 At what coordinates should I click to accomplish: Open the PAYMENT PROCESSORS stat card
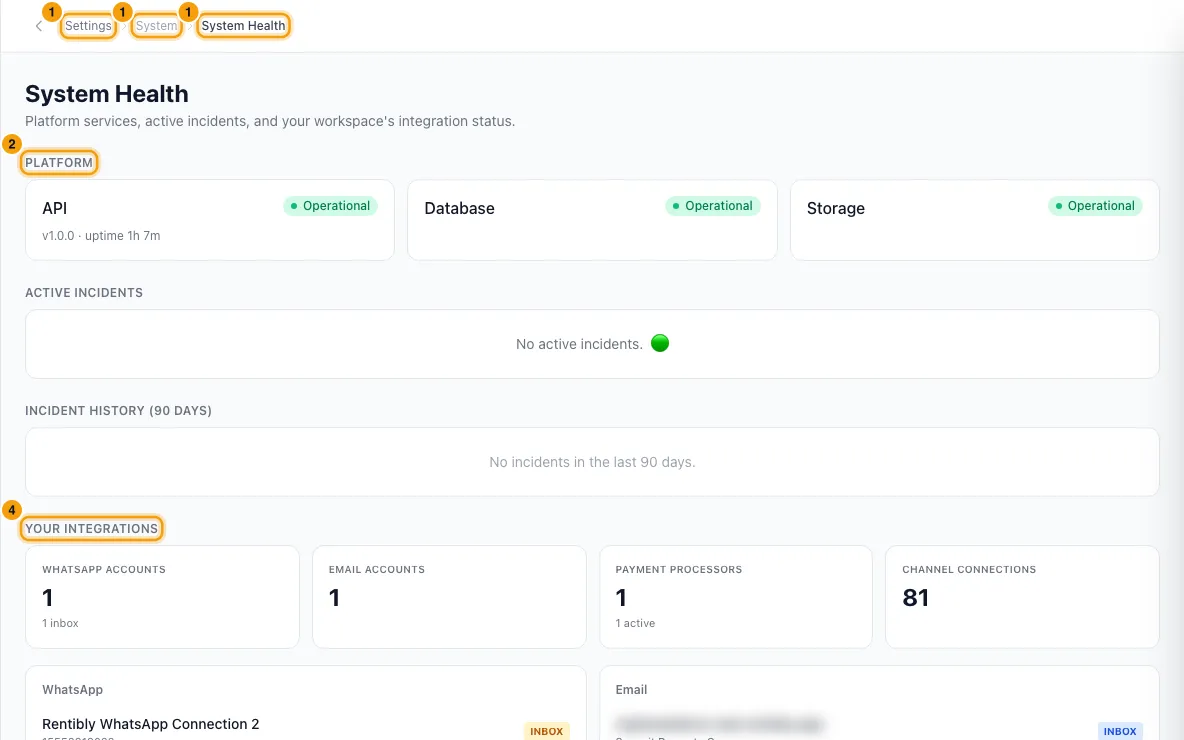735,597
